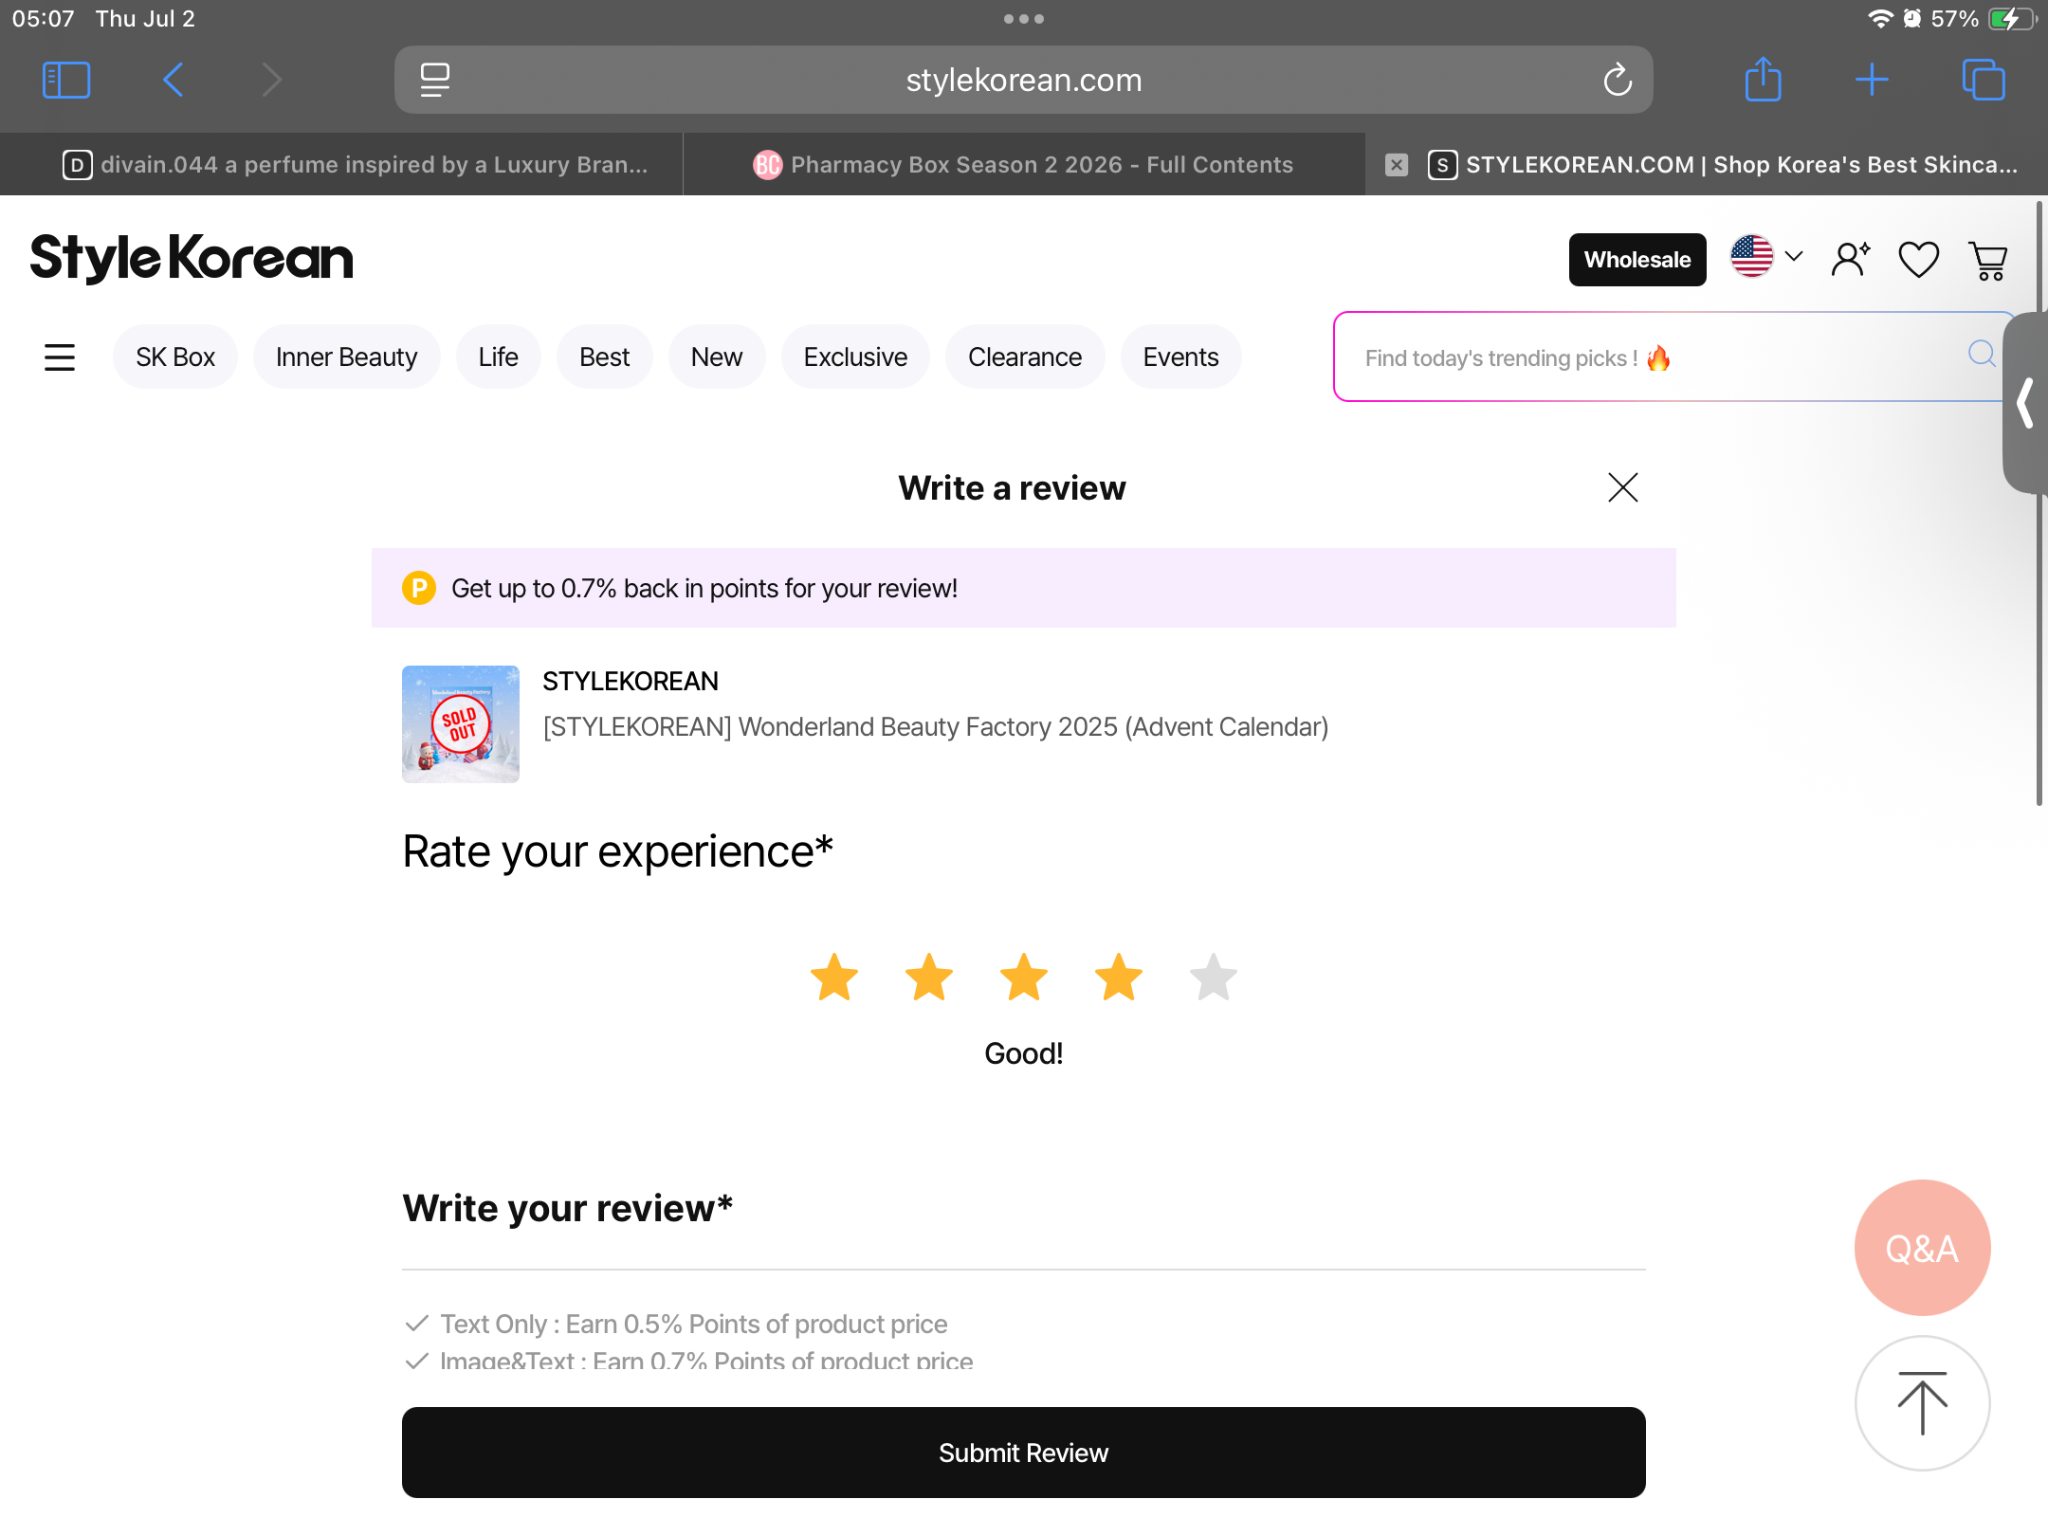Toggle the Safari sidebar
2048x1536 pixels.
[x=66, y=80]
